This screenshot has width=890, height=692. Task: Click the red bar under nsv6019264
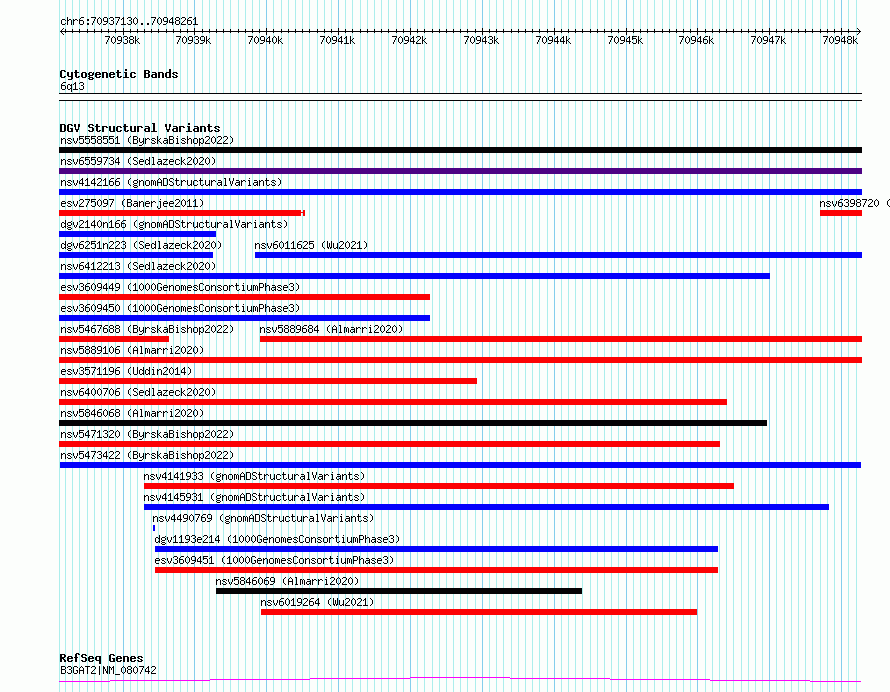[x=479, y=613]
